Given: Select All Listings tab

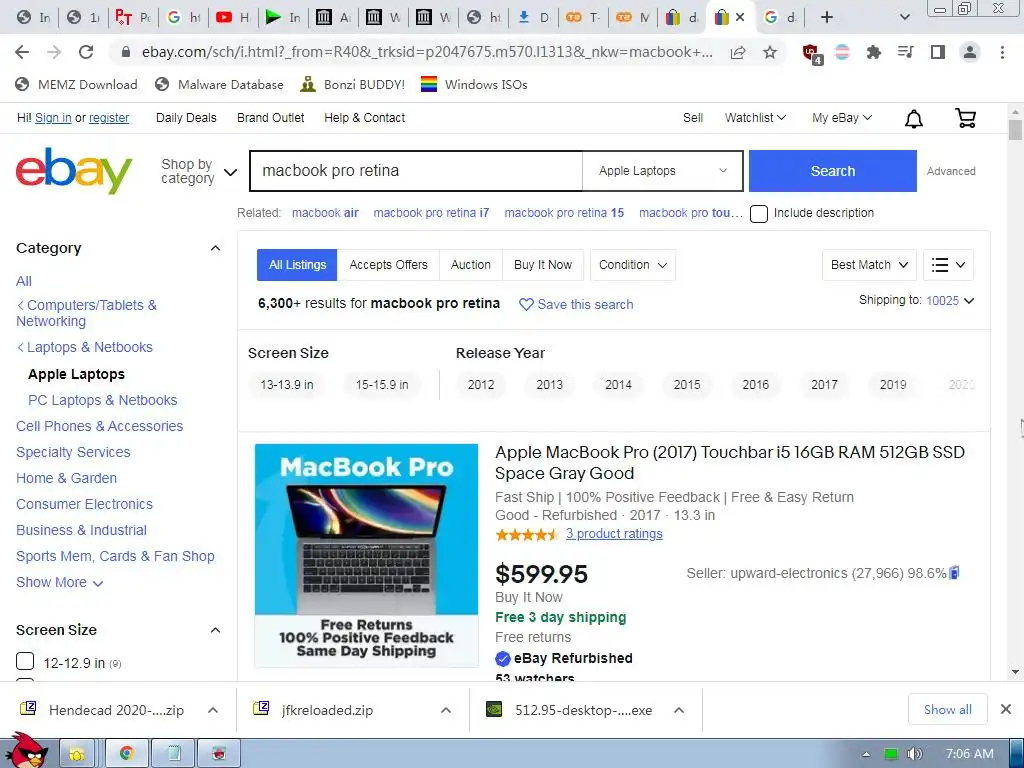Looking at the screenshot, I should point(297,265).
